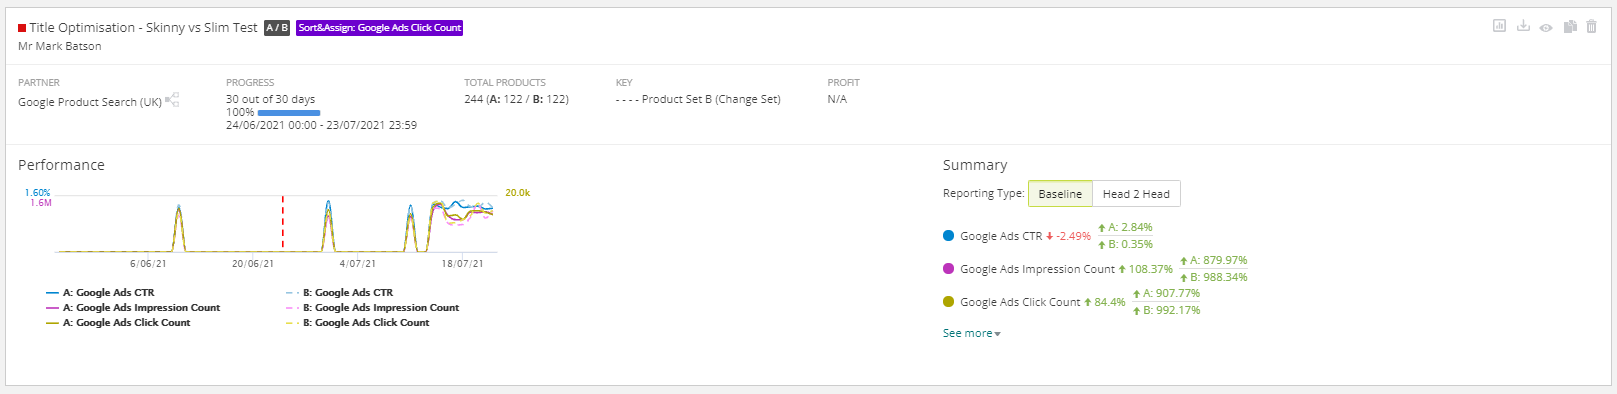Click the A / B badge

(277, 28)
